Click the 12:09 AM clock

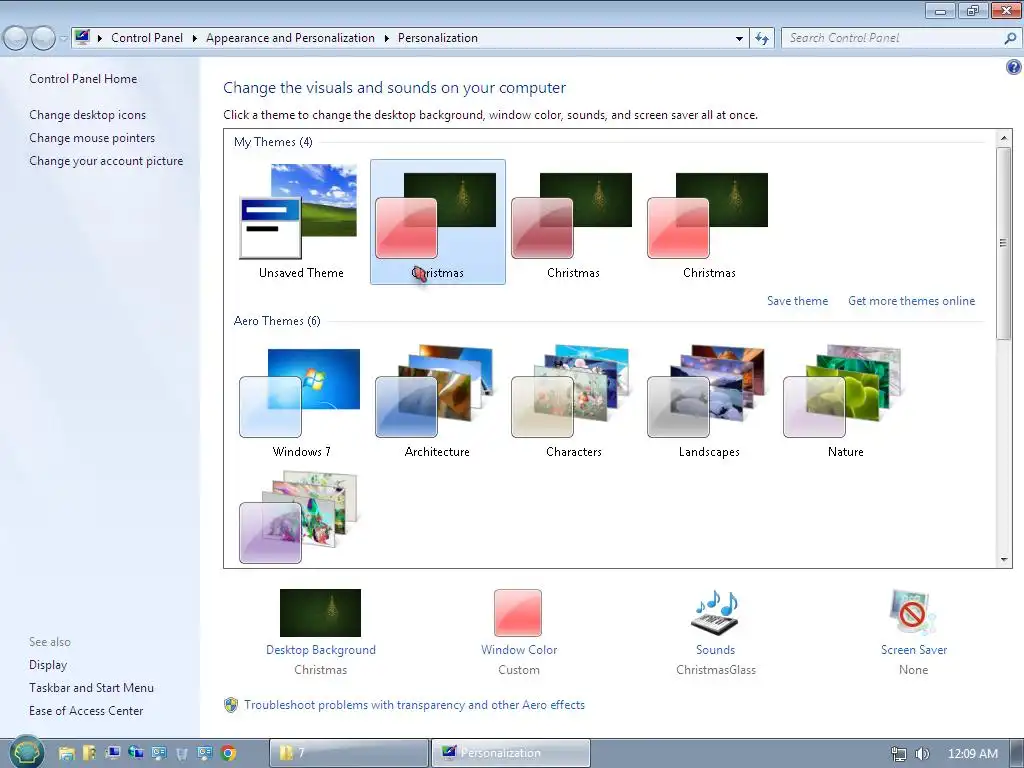(972, 754)
